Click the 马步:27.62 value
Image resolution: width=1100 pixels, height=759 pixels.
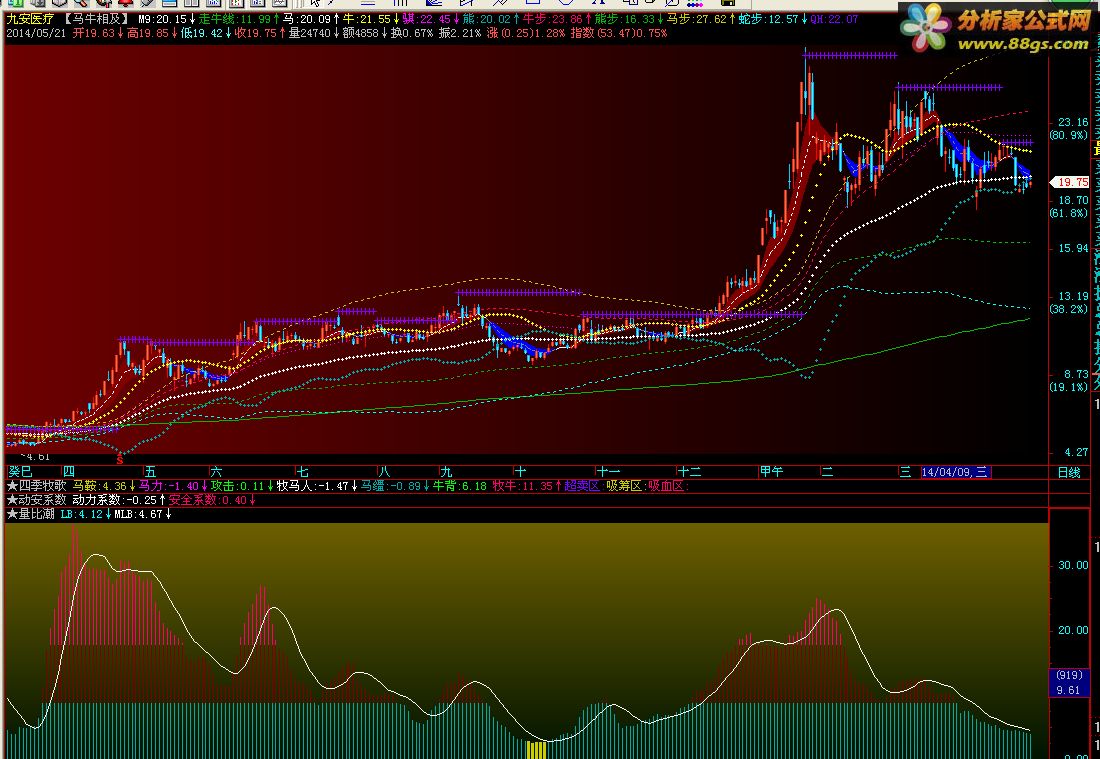pos(697,20)
